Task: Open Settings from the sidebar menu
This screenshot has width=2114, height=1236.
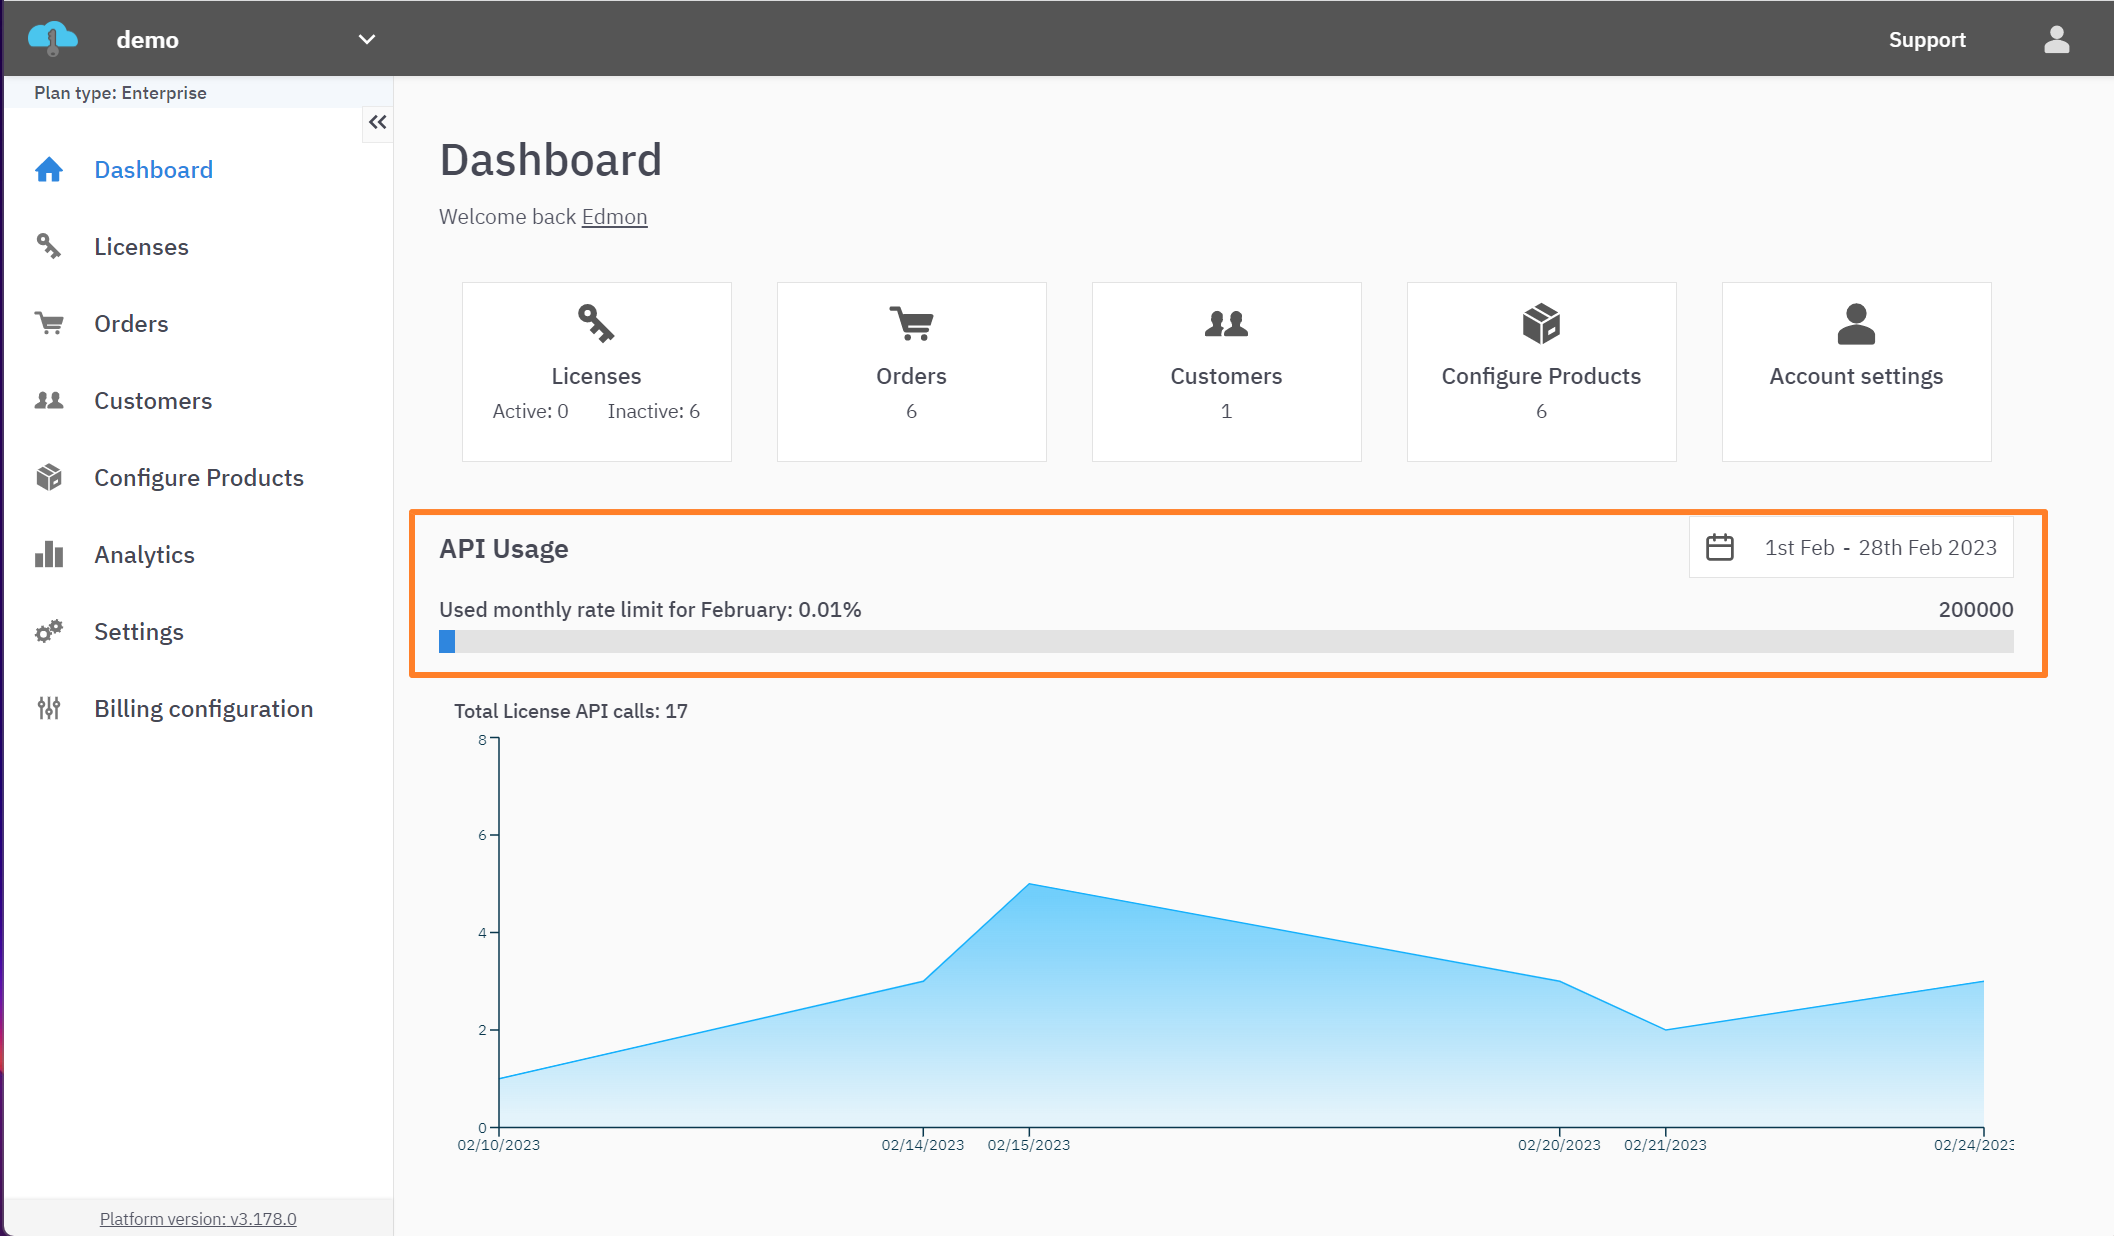Action: [x=139, y=632]
